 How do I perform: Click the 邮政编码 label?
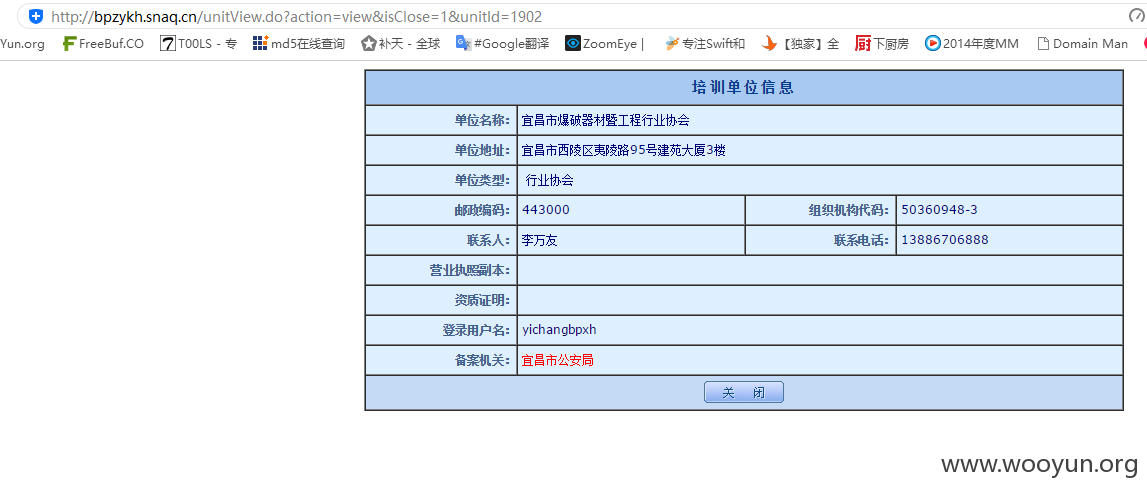click(482, 211)
